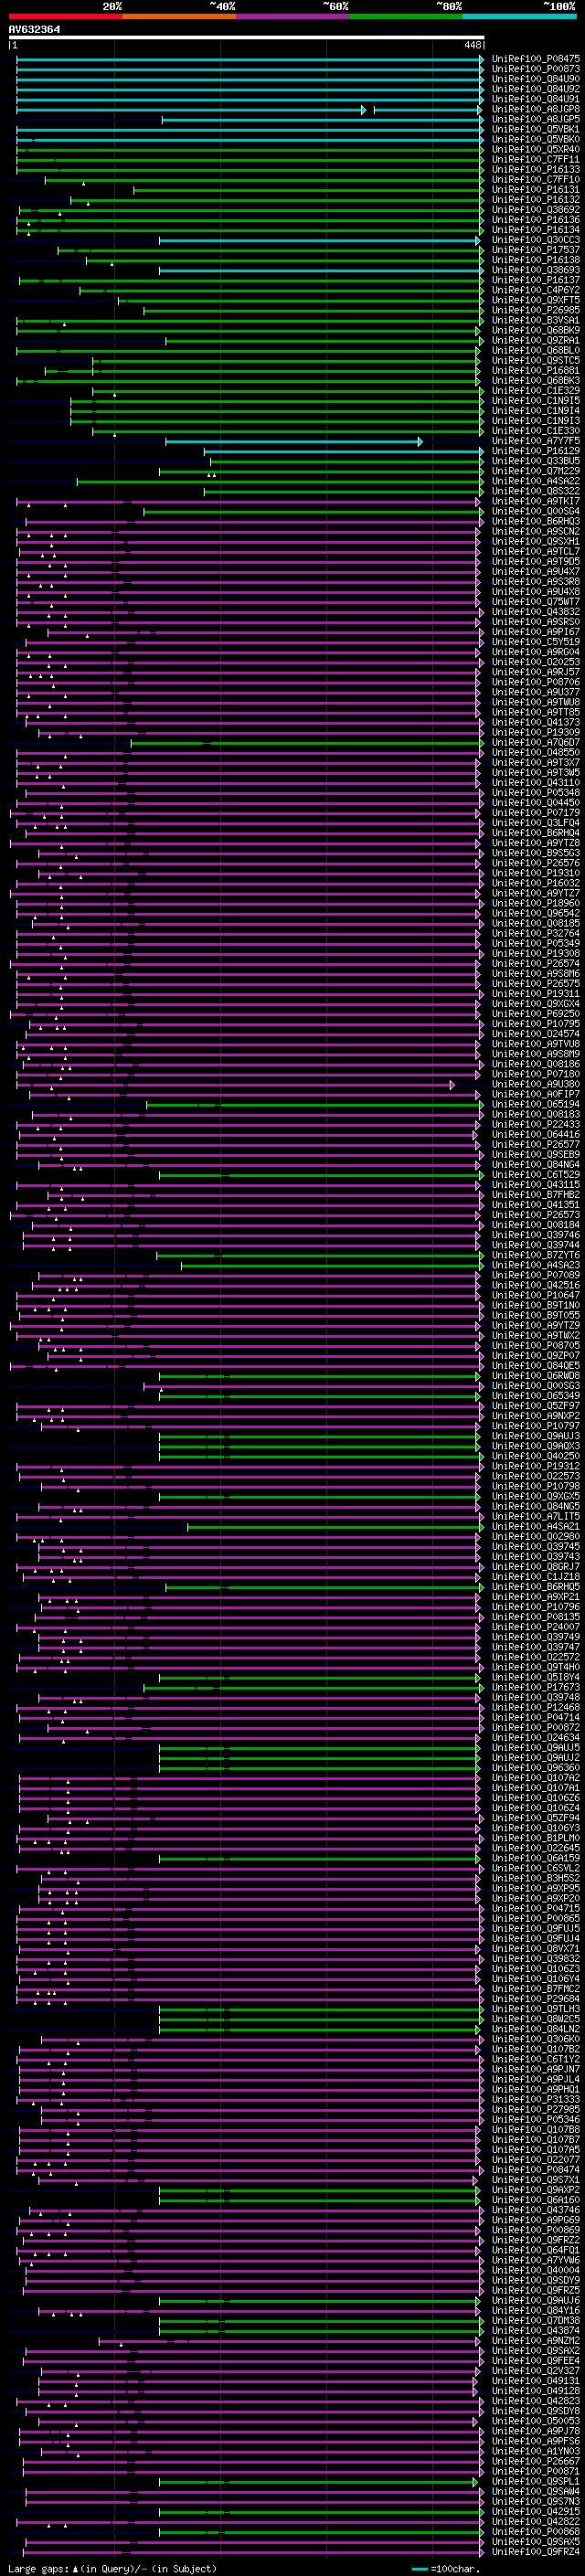
Task: Click label UniRef100_Q3LFQ4
Action: point(535,823)
